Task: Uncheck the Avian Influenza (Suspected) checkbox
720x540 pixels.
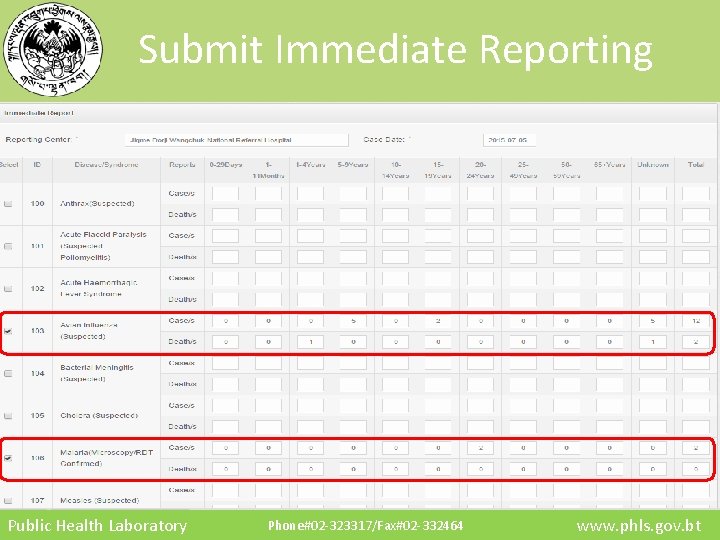Action: point(8,331)
